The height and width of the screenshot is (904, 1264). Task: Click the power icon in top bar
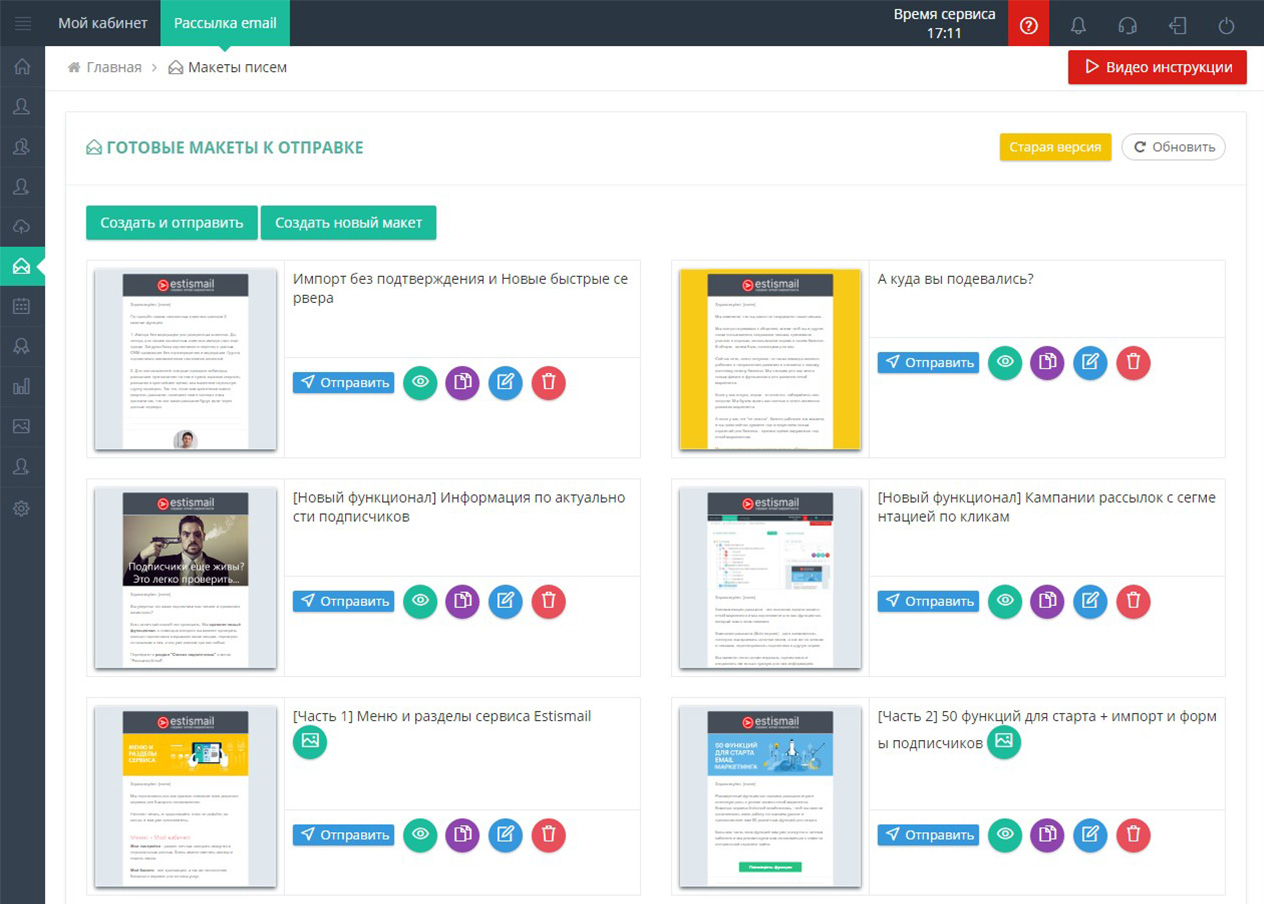tap(1226, 25)
